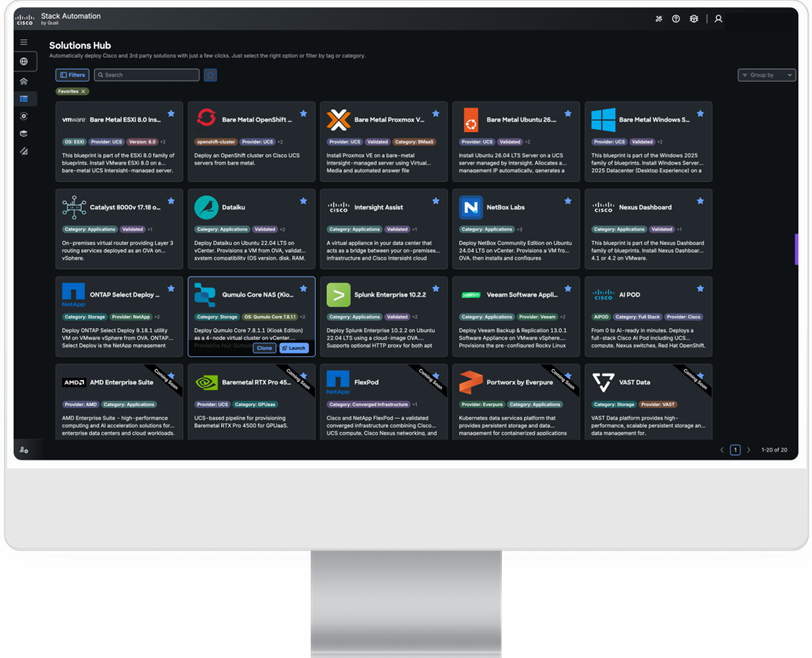Click the user profile icon in the header
This screenshot has height=658, width=812.
718,19
